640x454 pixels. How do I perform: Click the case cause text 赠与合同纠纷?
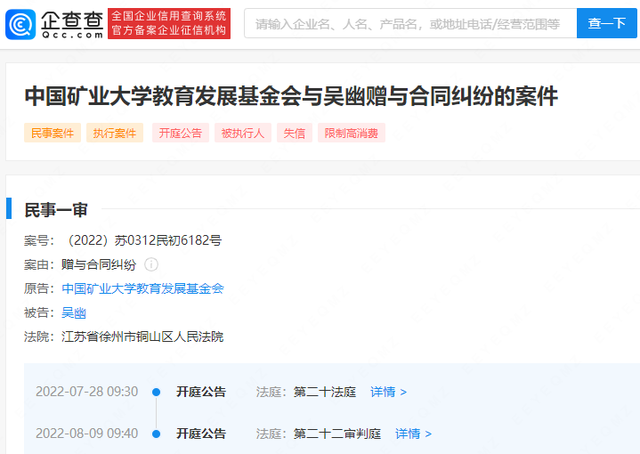point(98,265)
